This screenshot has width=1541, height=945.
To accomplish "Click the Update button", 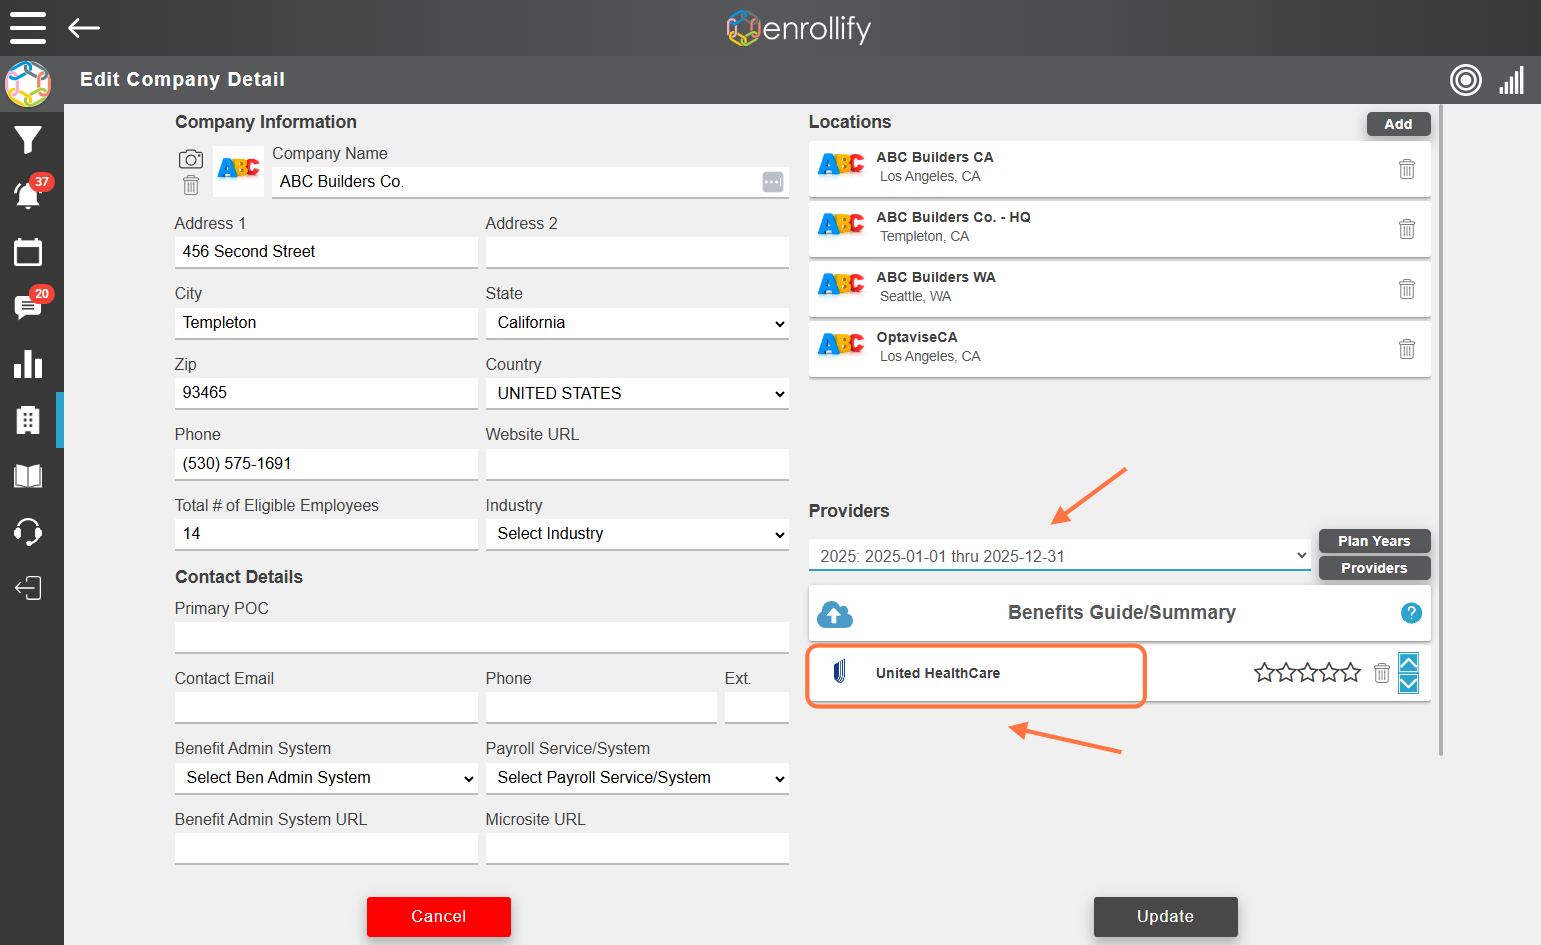I will pyautogui.click(x=1166, y=917).
